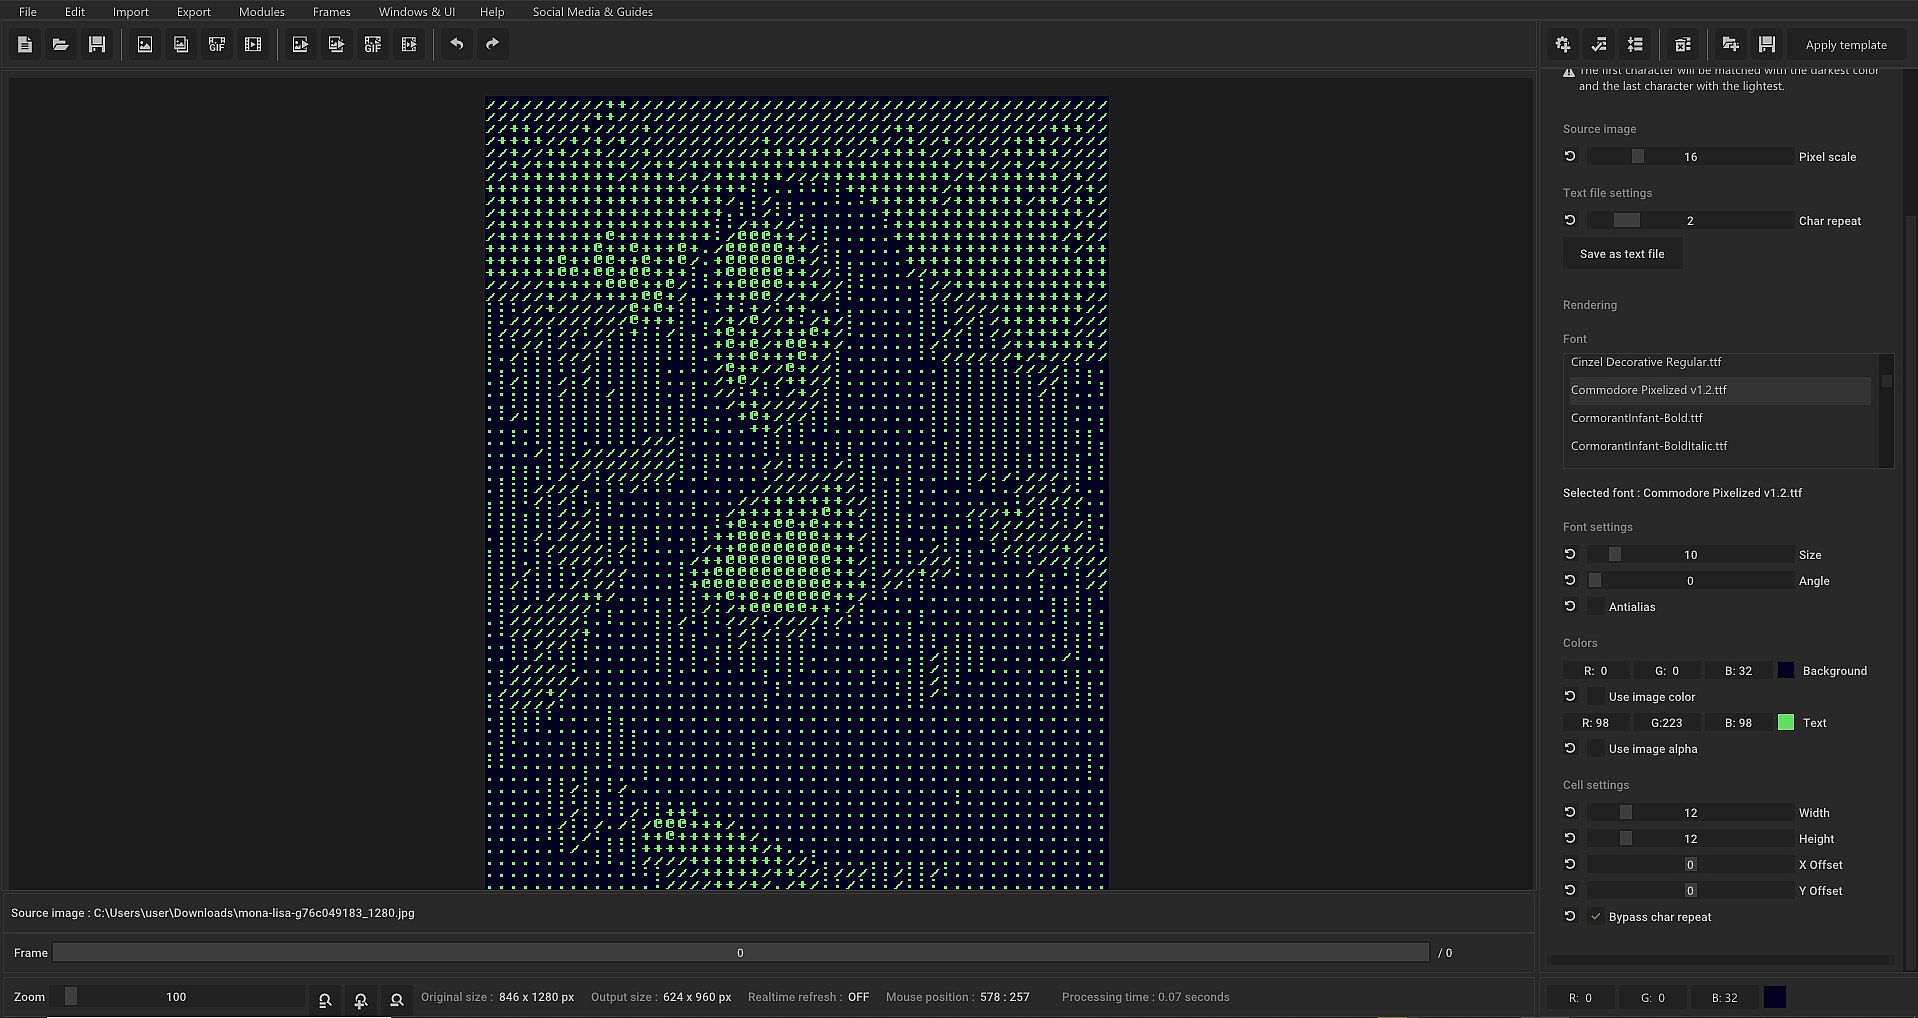
Task: Toggle the Use image color checkbox
Action: point(1596,697)
